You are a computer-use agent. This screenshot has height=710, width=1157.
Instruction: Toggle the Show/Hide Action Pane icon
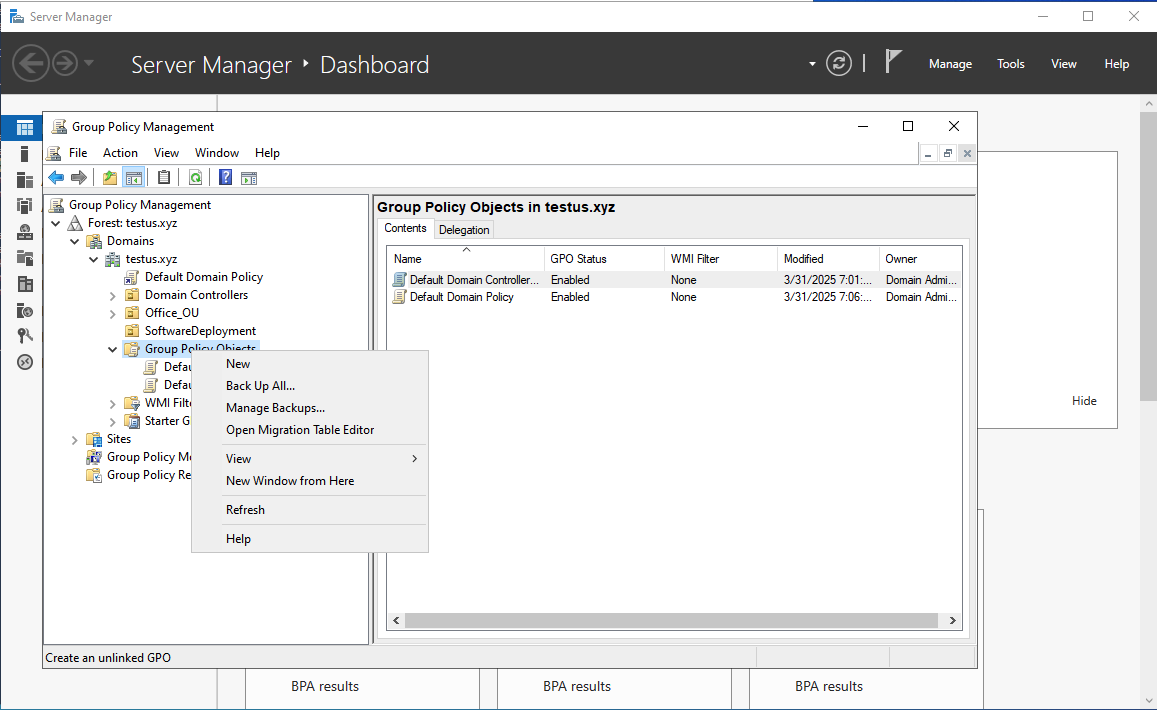[x=249, y=178]
